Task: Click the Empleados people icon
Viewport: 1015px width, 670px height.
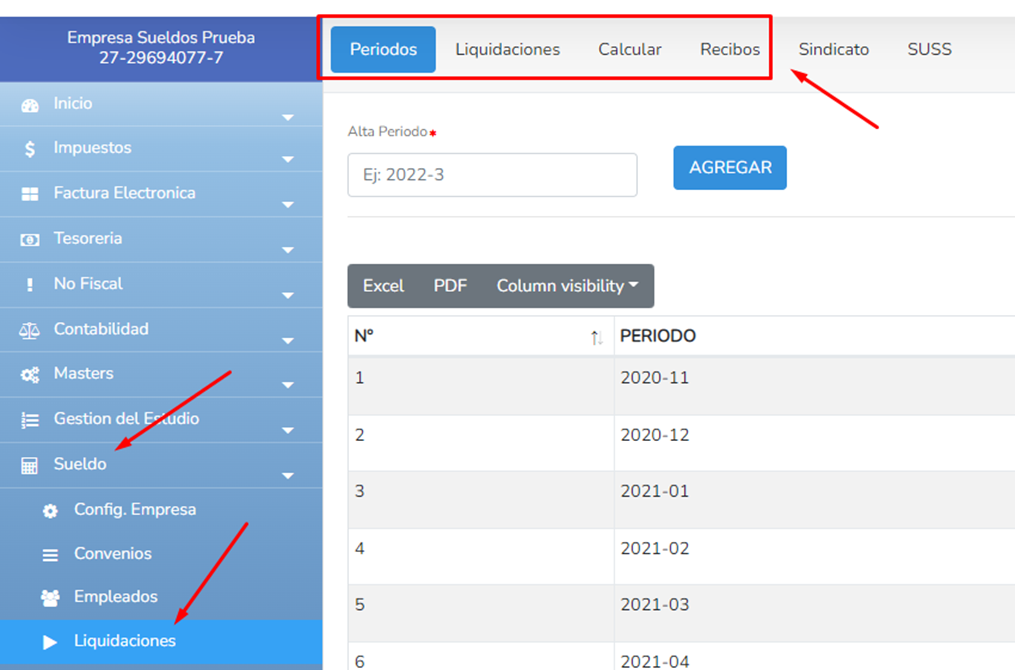Action: pos(50,598)
